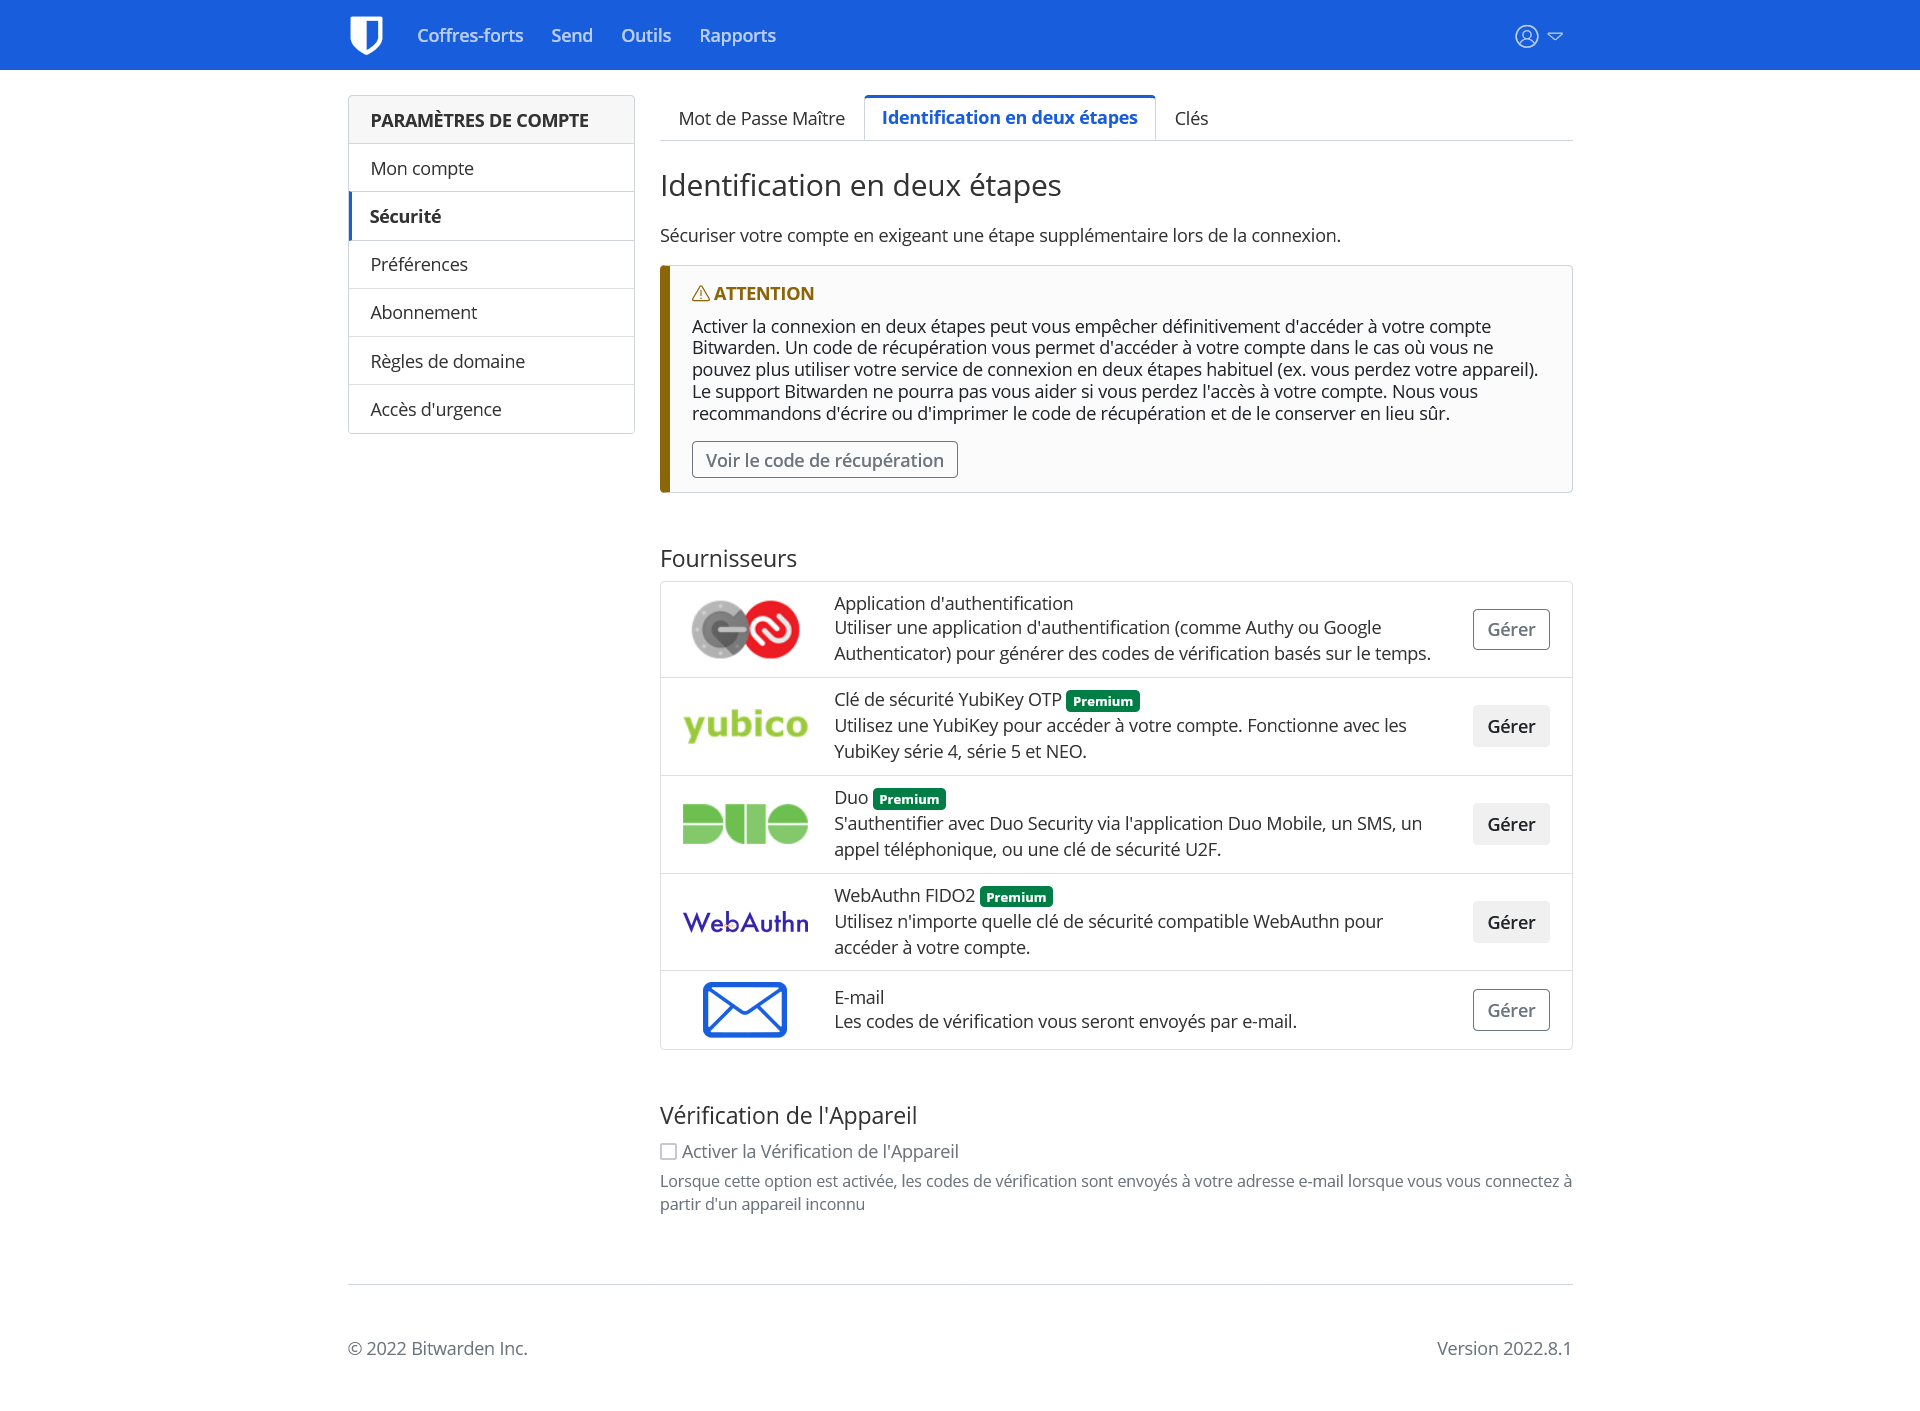Screen dimensions: 1920x1411
Task: Click Voir le code de récupération button
Action: click(824, 460)
